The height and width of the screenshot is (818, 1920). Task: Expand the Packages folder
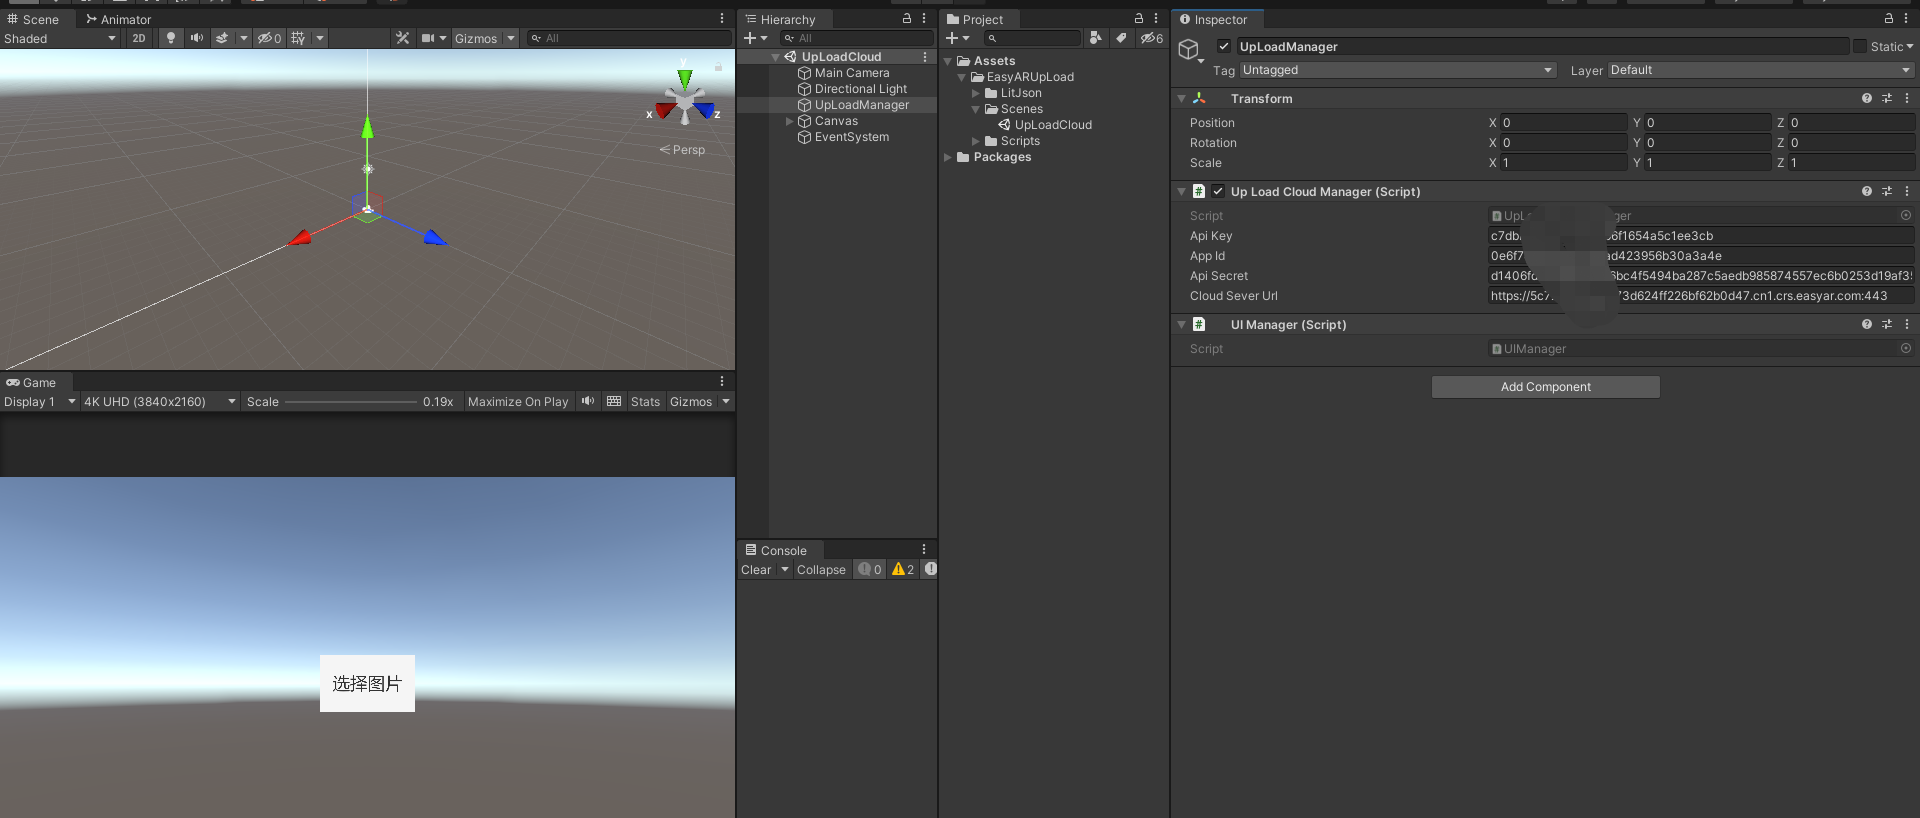coord(948,157)
